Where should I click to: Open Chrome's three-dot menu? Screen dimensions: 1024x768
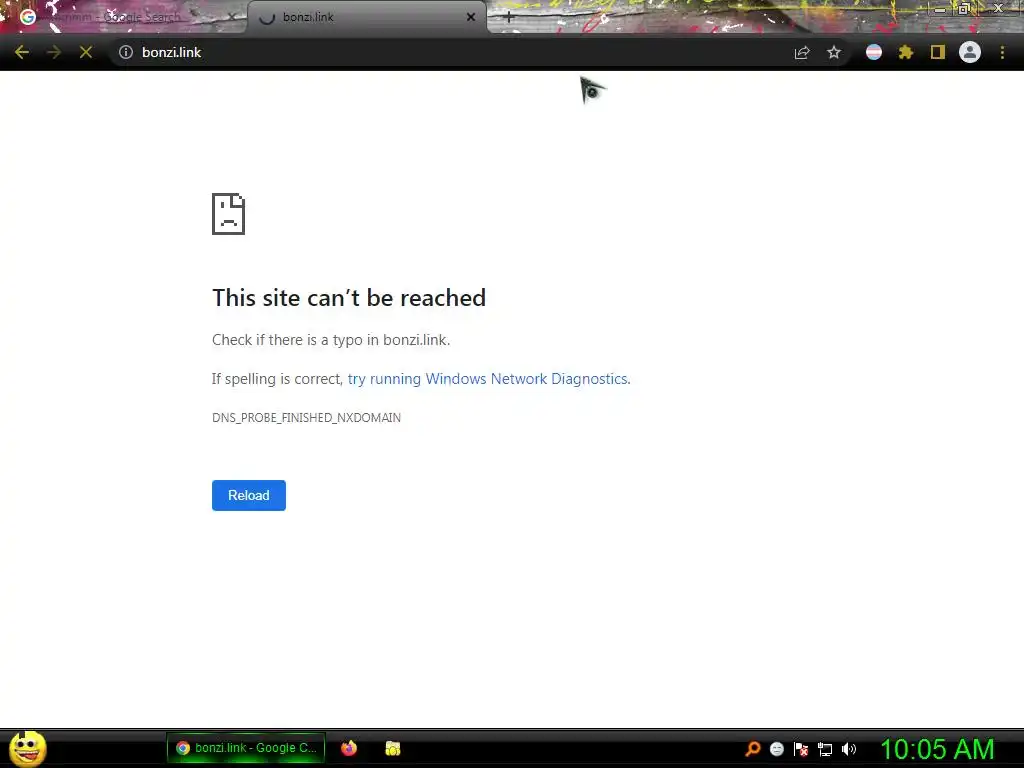pyautogui.click(x=1002, y=52)
